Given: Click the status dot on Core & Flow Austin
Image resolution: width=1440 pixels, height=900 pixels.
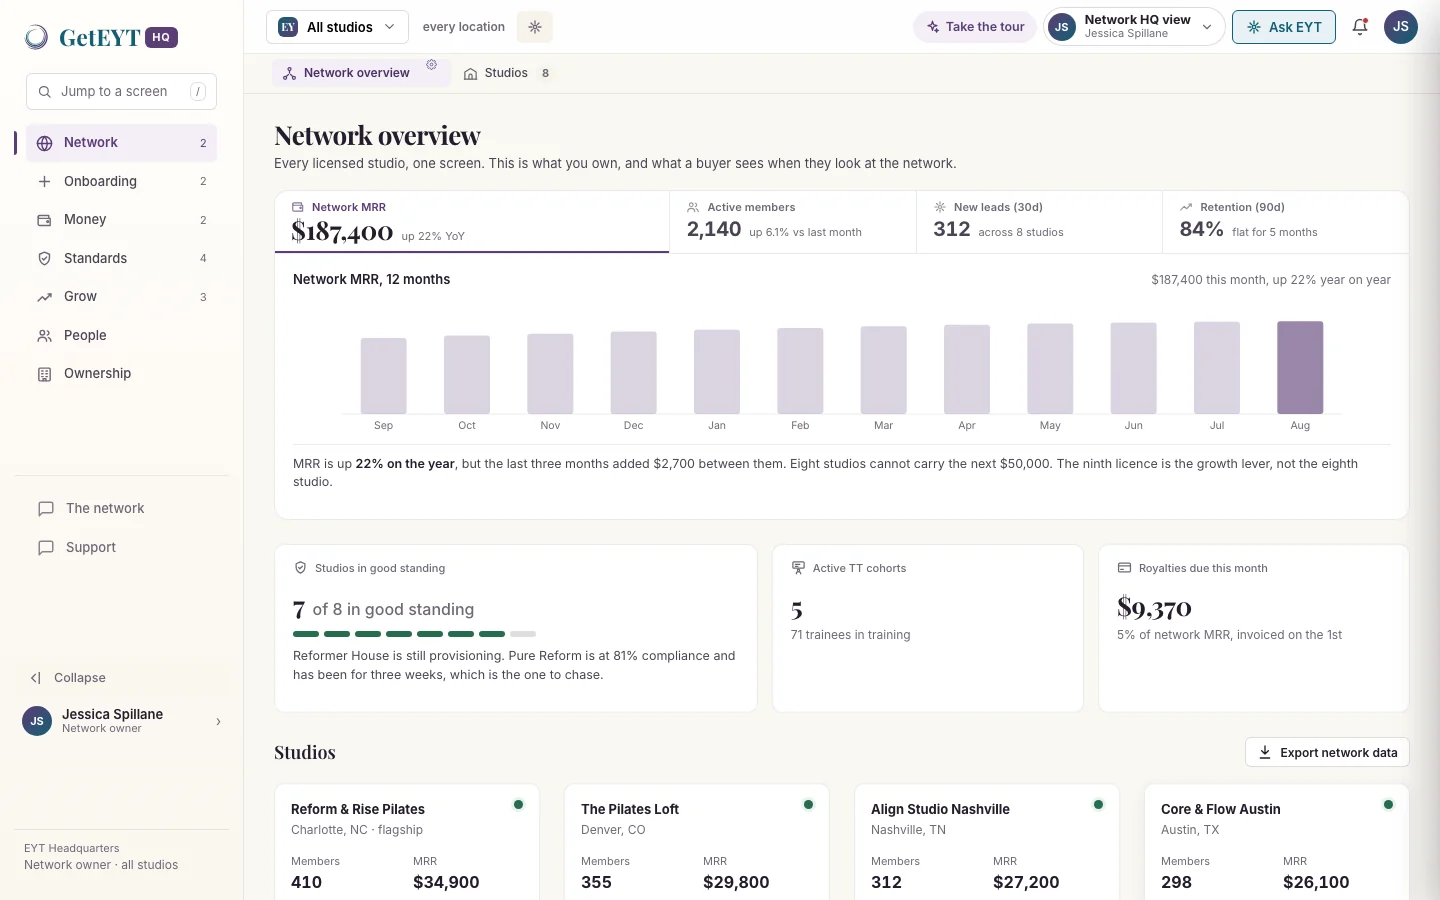Looking at the screenshot, I should pyautogui.click(x=1388, y=805).
